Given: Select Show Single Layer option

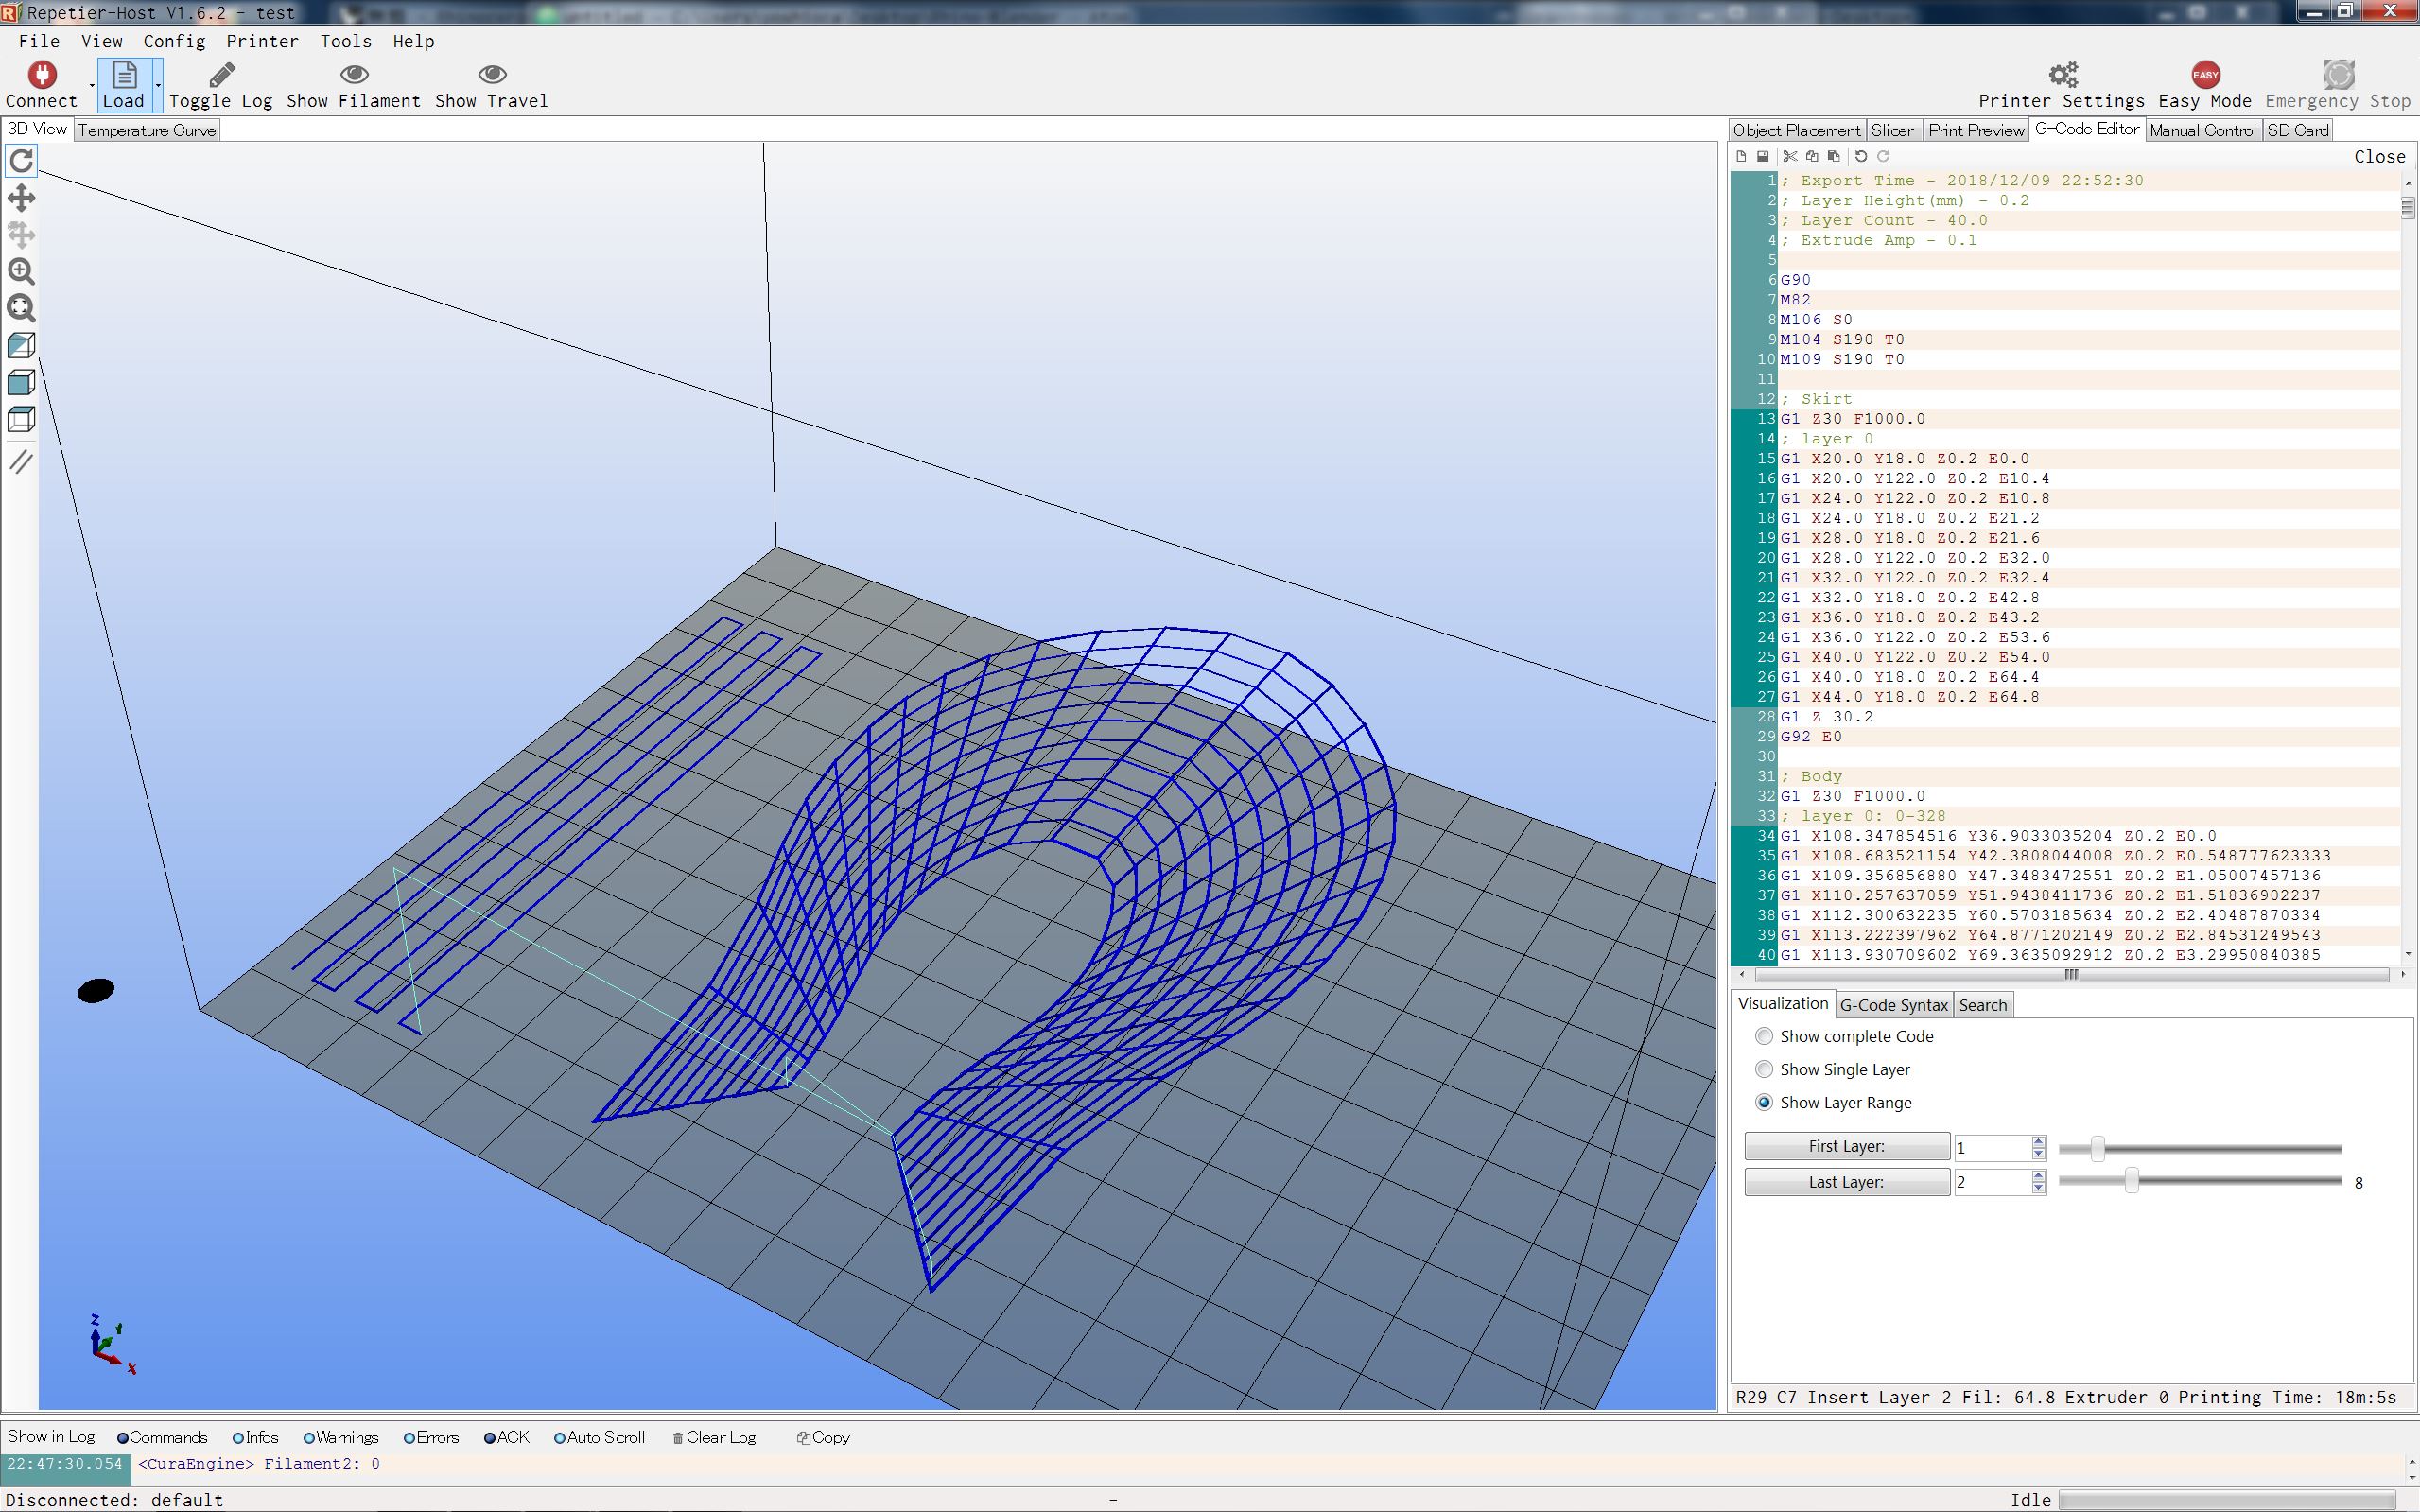Looking at the screenshot, I should point(1764,1069).
